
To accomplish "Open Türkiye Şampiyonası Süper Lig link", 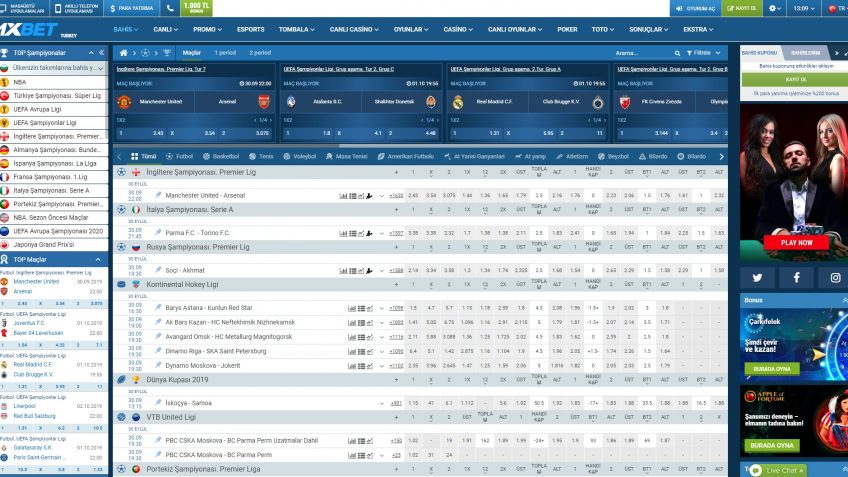I will click(x=54, y=96).
